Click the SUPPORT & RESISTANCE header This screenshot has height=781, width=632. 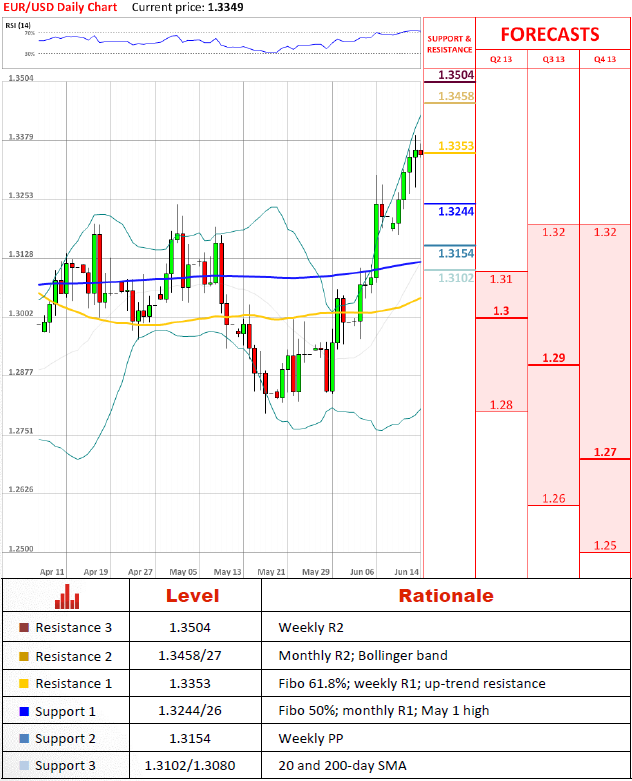[x=449, y=44]
